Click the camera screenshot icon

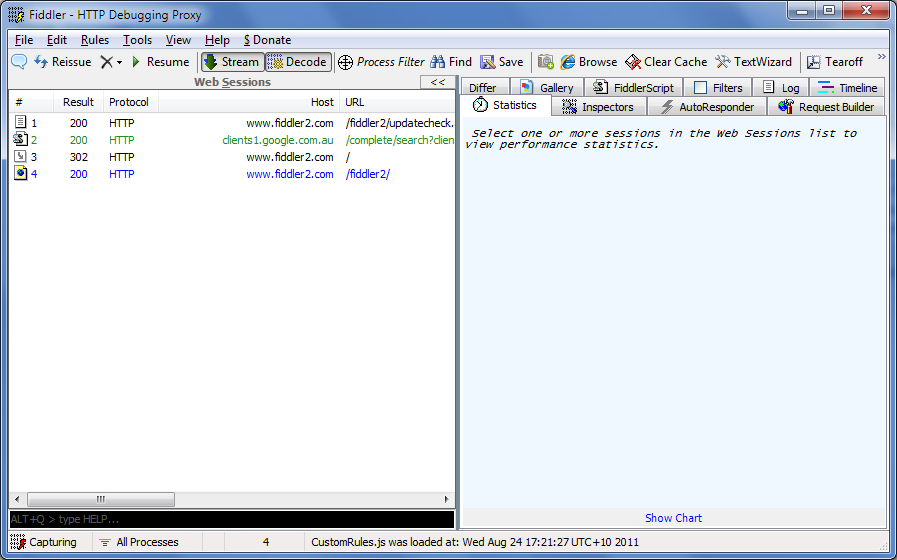coord(546,62)
